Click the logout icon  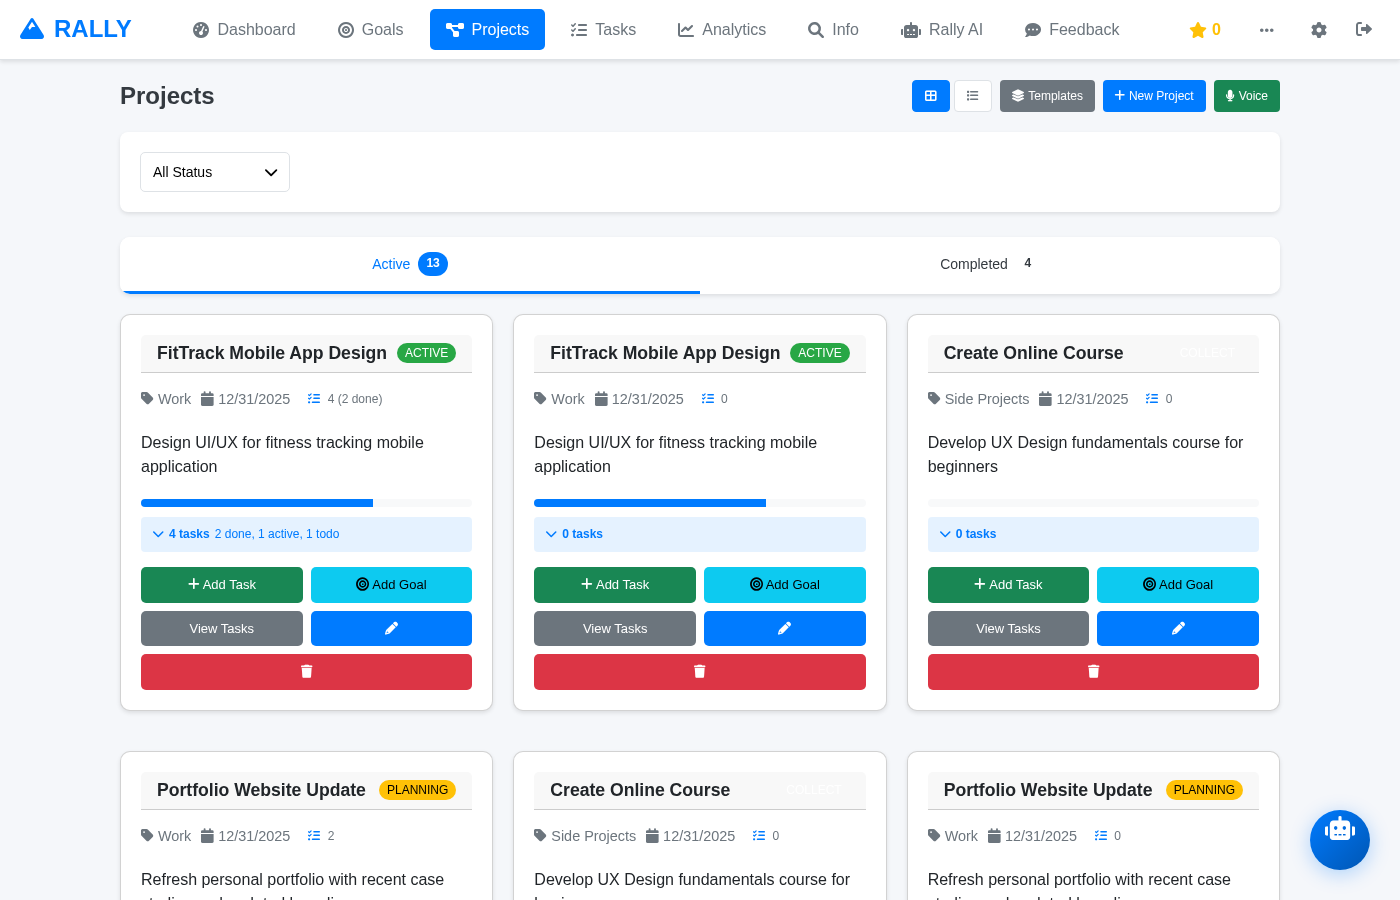[x=1363, y=30]
